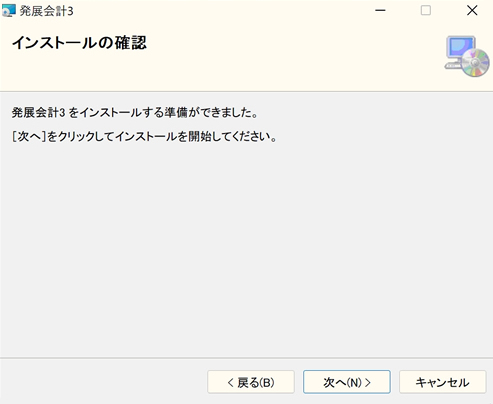
Task: Minimize the 発展会計3 installer window
Action: (380, 11)
